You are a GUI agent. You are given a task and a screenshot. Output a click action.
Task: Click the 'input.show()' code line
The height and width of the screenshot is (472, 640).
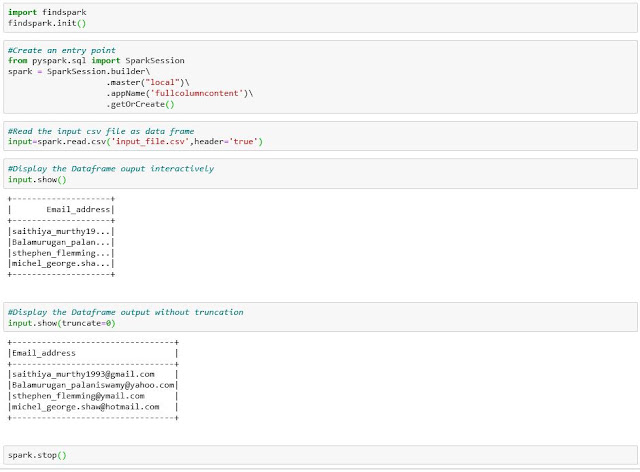point(37,180)
